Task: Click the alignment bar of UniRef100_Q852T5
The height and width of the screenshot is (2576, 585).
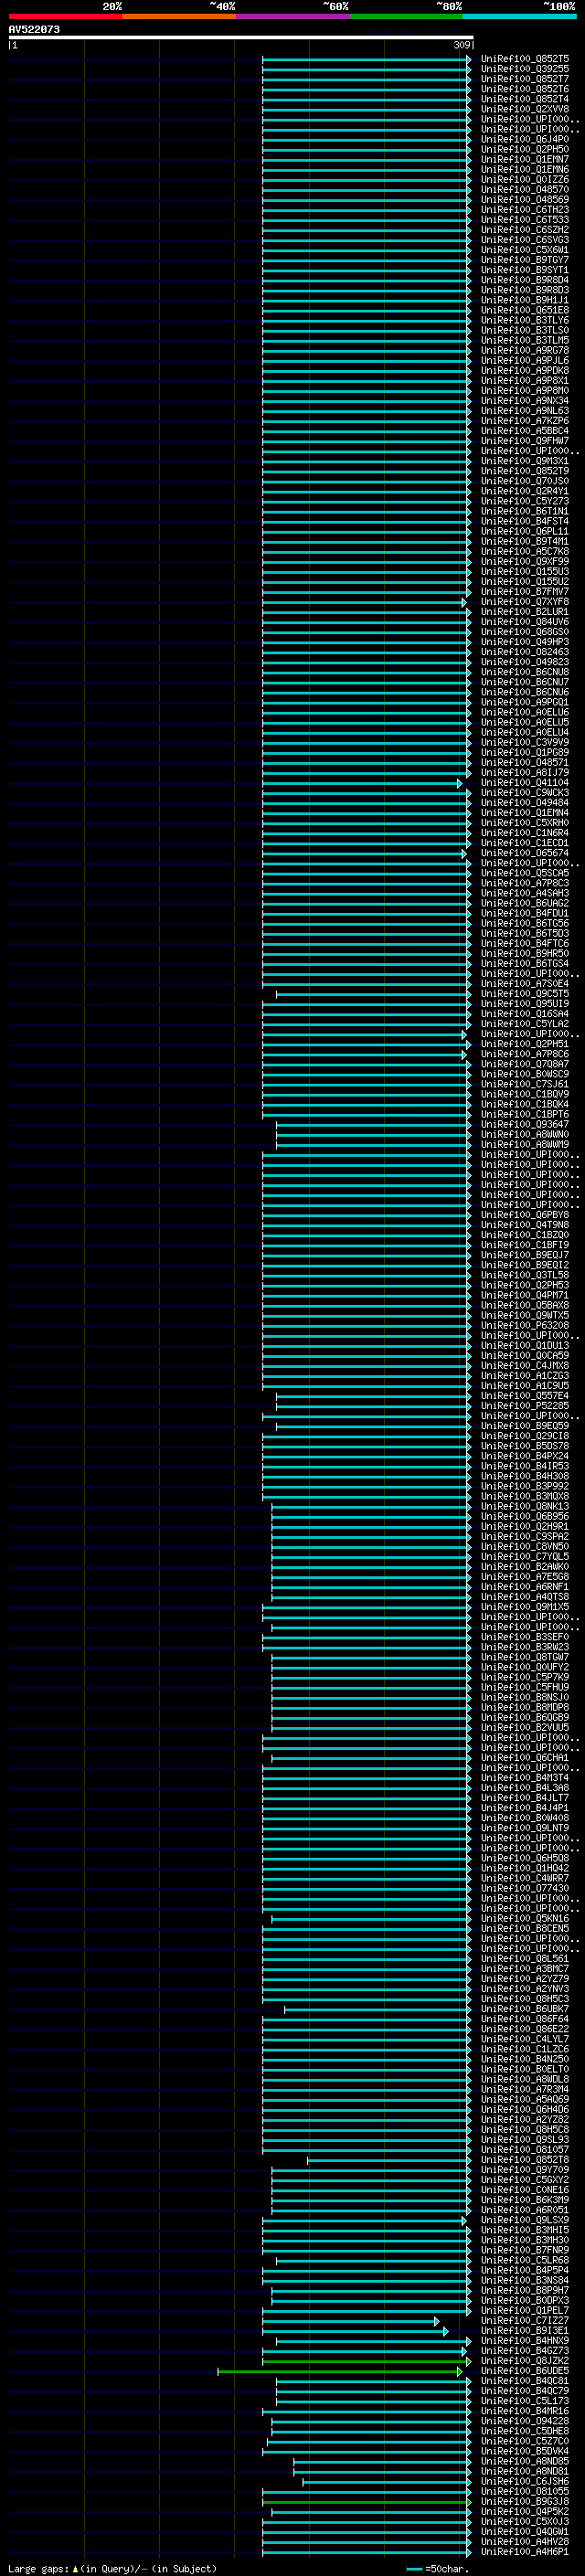Action: pos(366,60)
